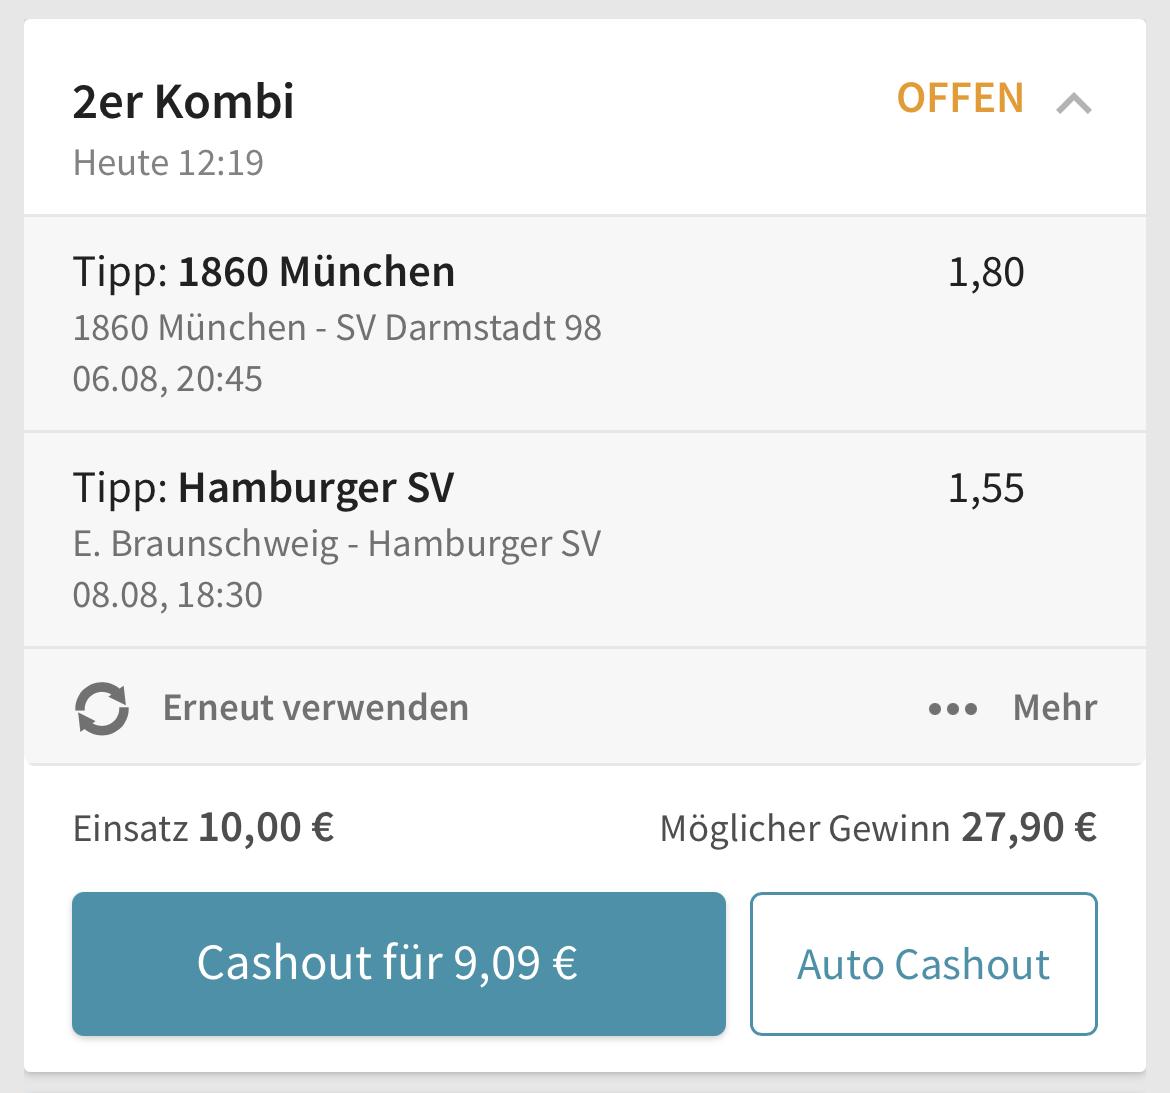Open the three-dots more icon
The image size is (1170, 1093).
(x=953, y=708)
